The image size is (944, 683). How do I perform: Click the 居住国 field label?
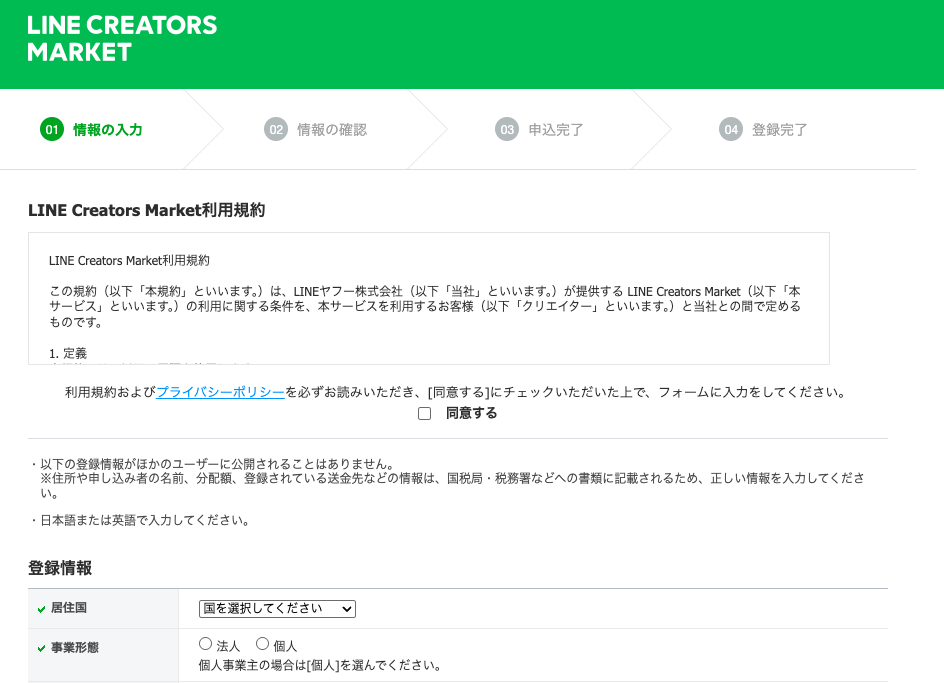pyautogui.click(x=69, y=608)
